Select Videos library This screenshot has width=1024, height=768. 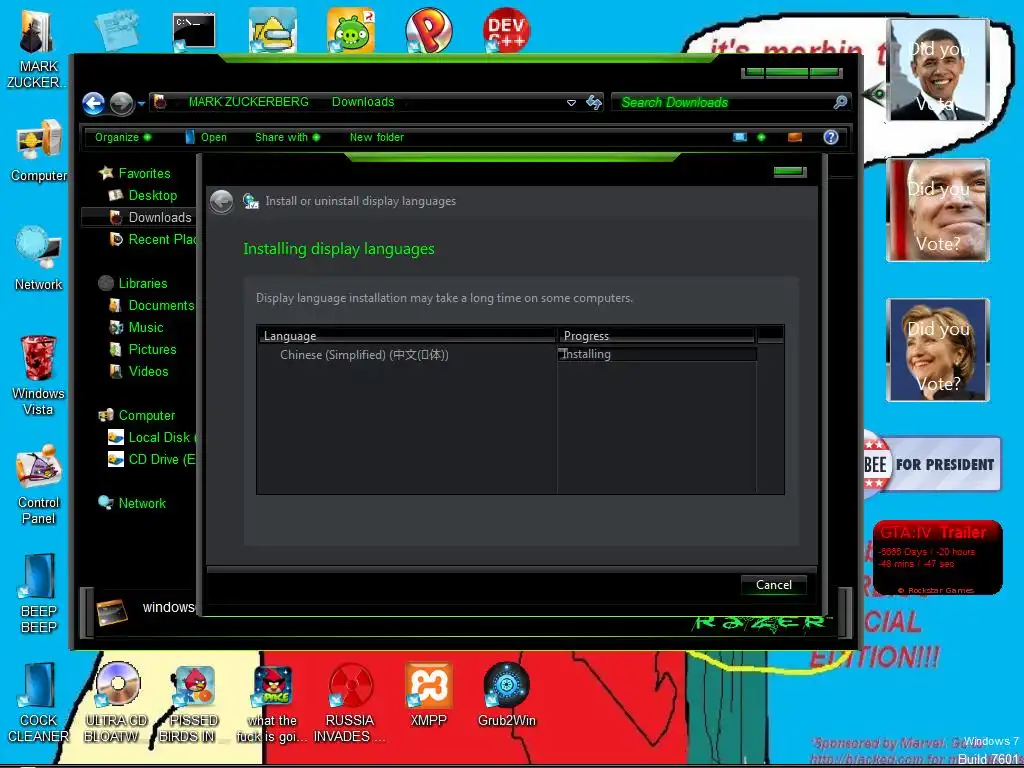(x=139, y=372)
